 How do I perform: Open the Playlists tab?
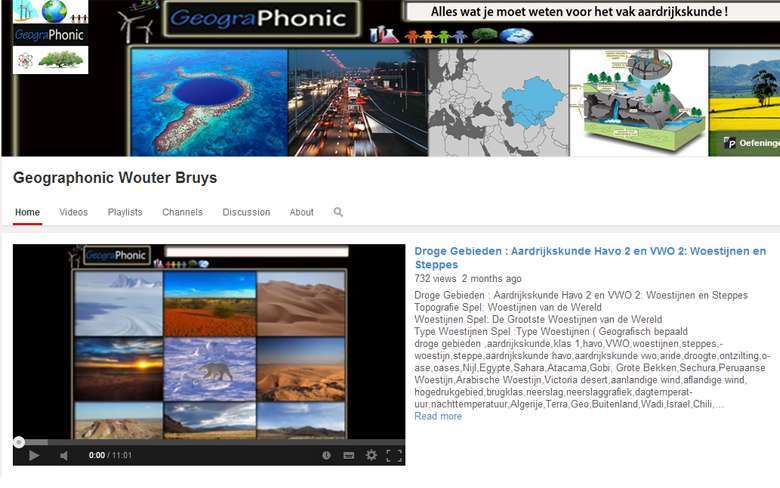(x=125, y=212)
